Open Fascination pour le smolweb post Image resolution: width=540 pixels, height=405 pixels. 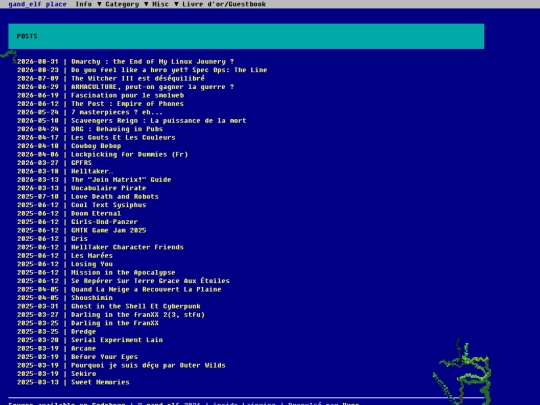pos(127,95)
